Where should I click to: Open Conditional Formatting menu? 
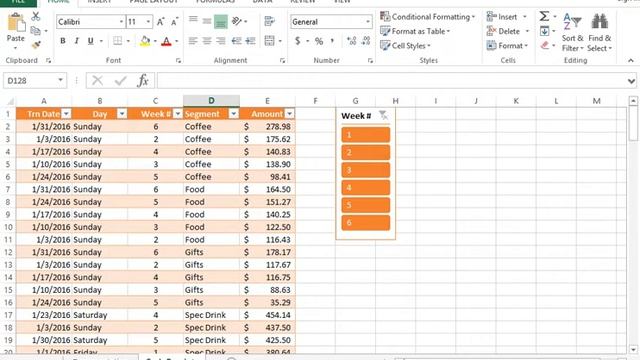pyautogui.click(x=427, y=17)
